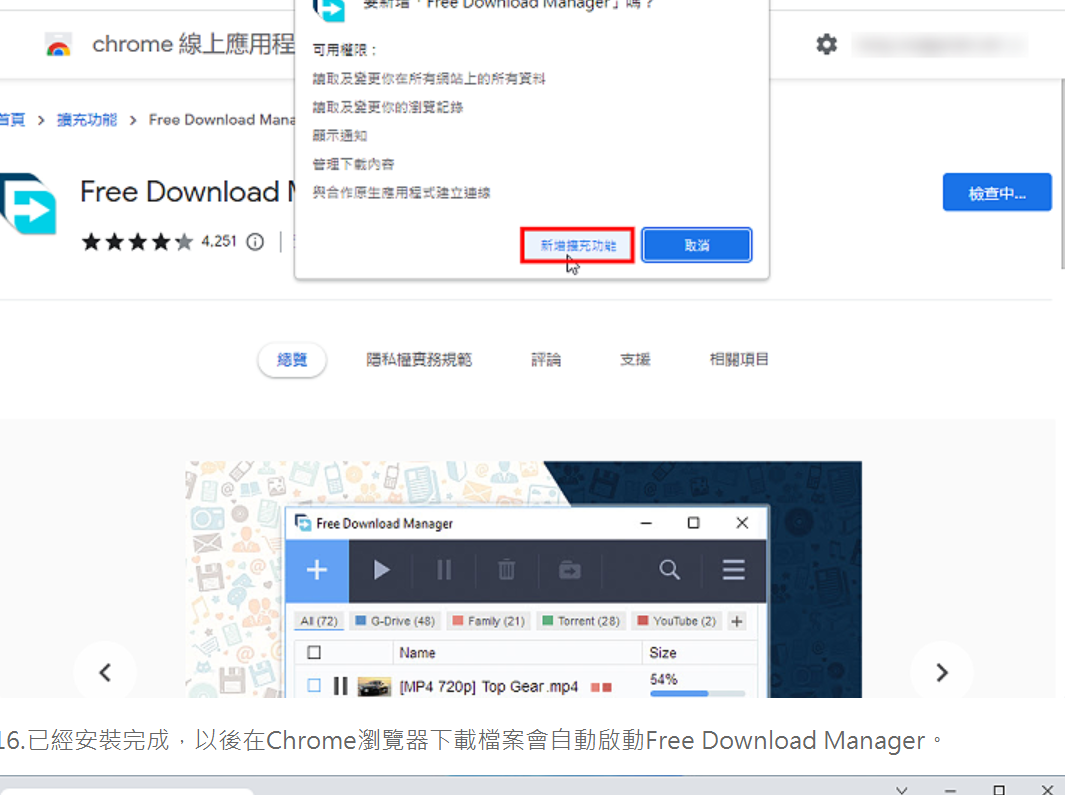
Task: Select the Family (21) tag filter
Action: pos(489,621)
